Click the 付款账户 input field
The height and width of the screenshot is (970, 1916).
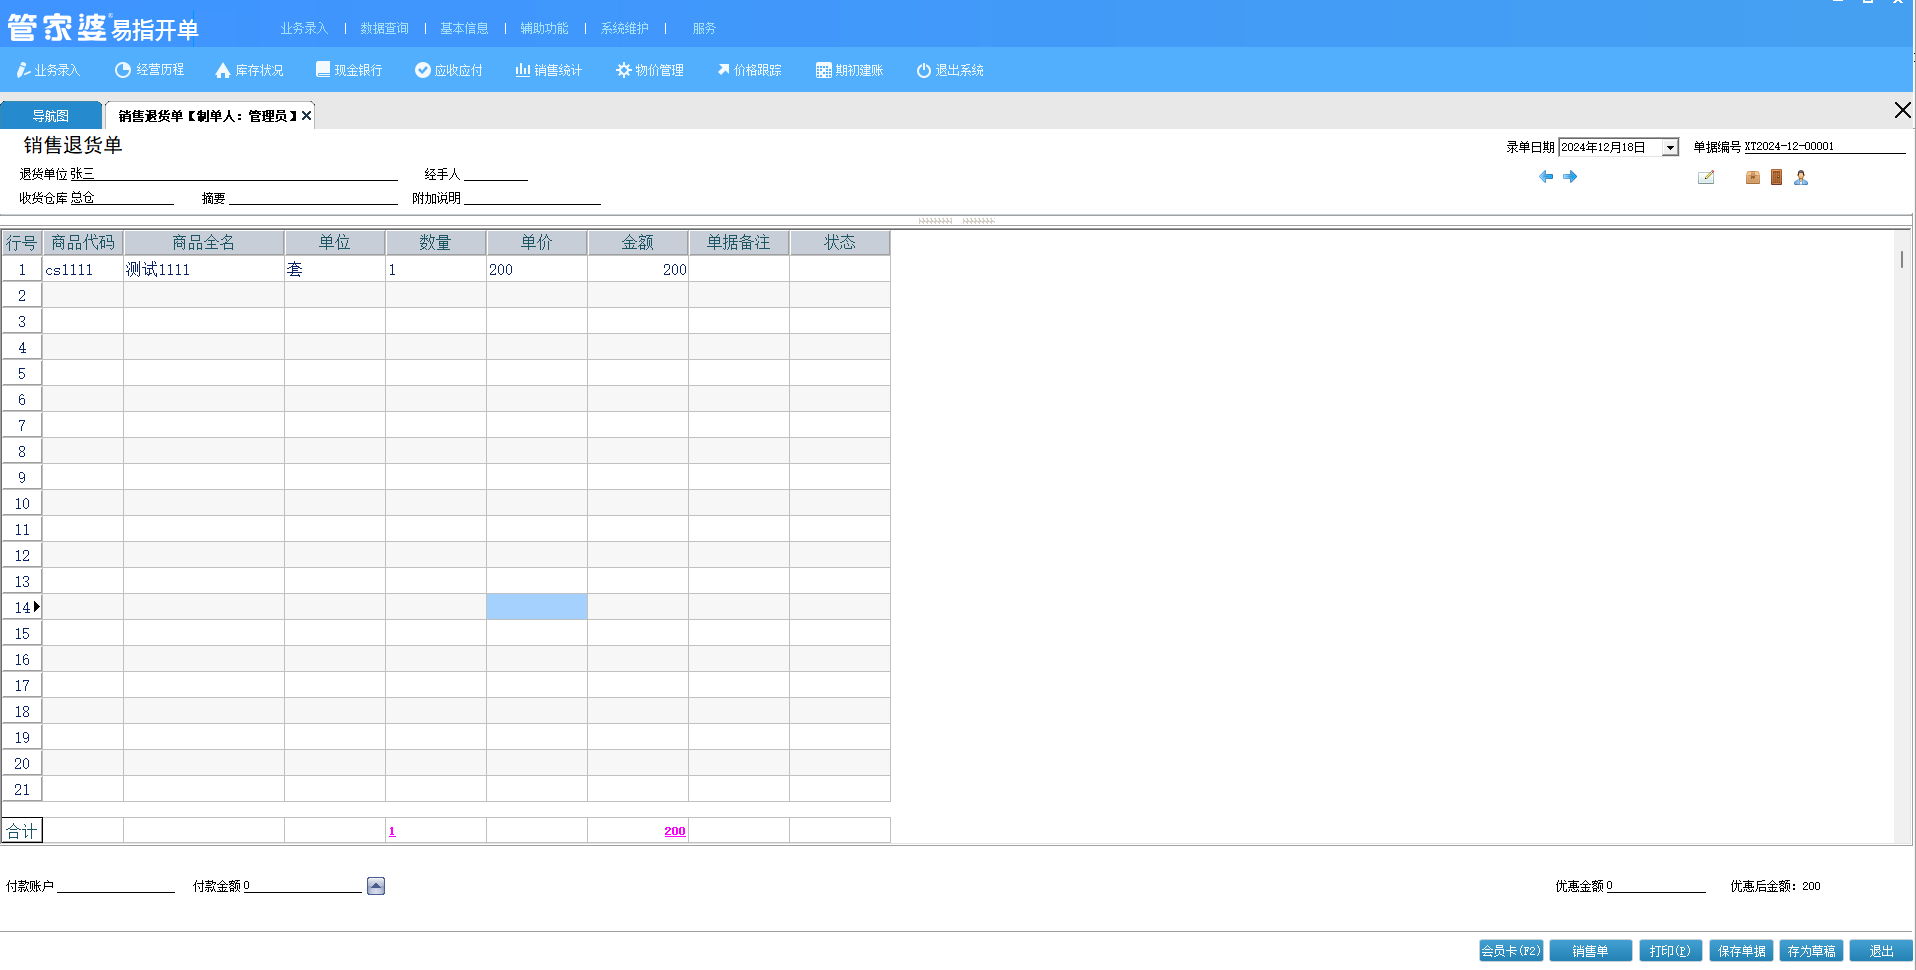116,886
